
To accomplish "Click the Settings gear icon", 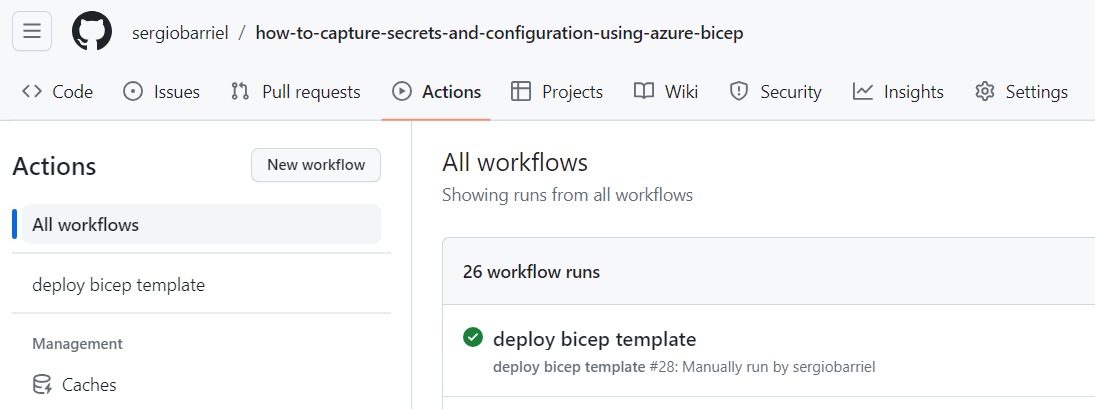I will click(985, 91).
